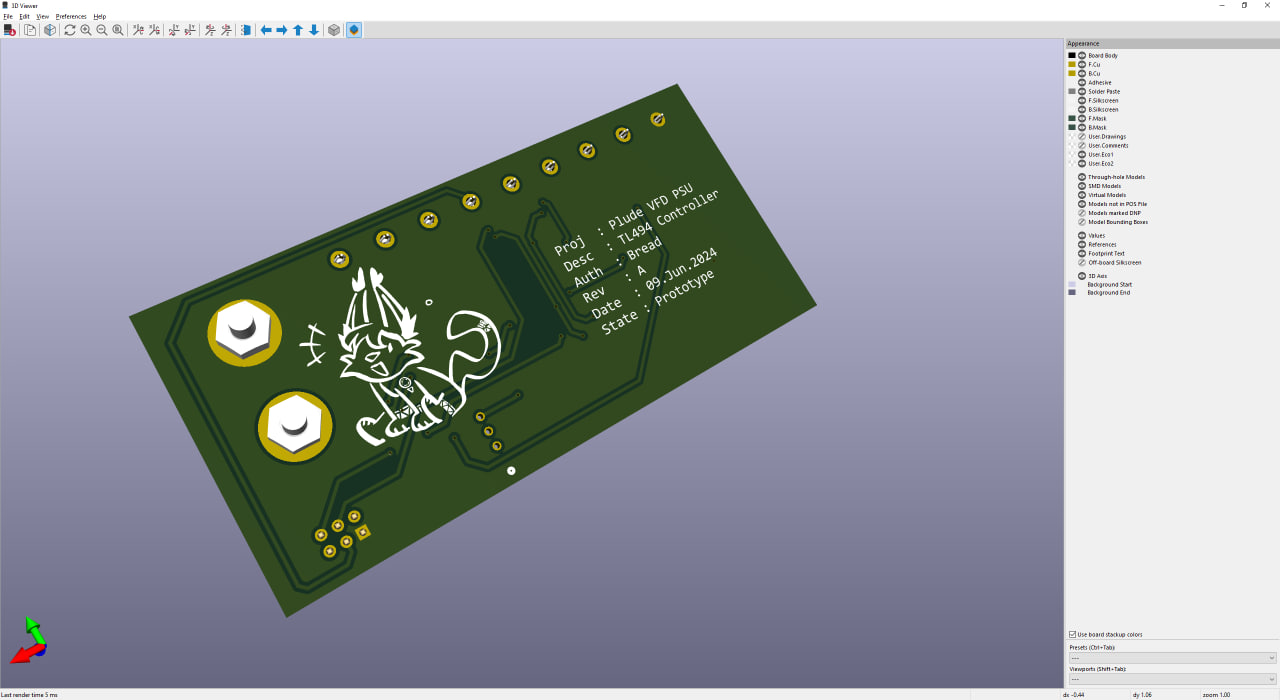Open the View menu
This screenshot has height=700, width=1280.
coord(42,16)
